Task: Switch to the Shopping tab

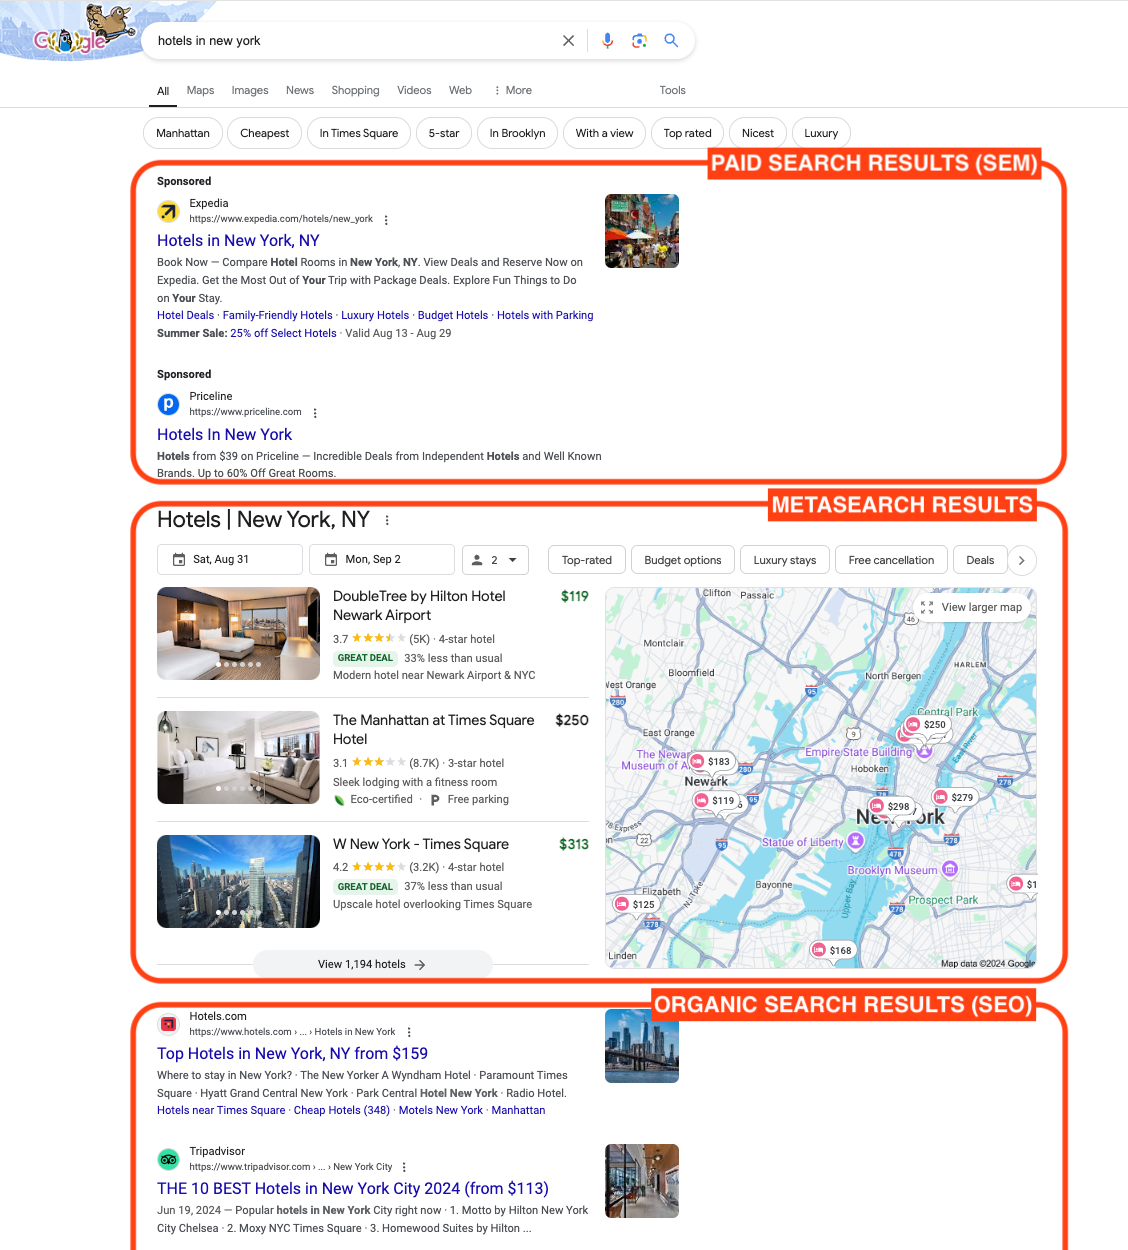Action: [x=356, y=90]
